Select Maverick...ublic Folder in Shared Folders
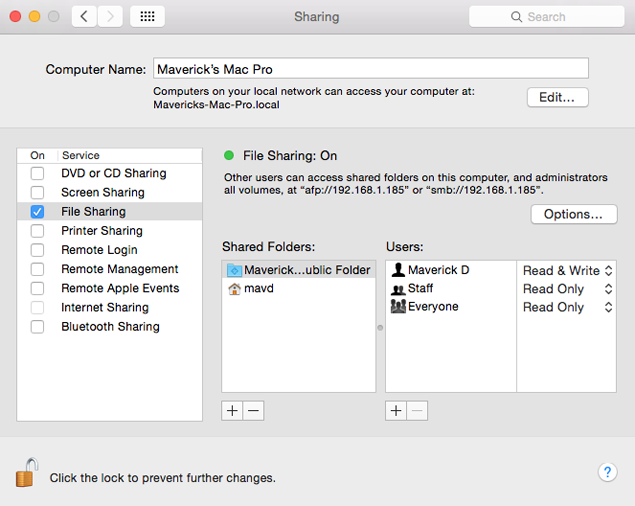Screen dimensions: 635x506 tap(299, 270)
